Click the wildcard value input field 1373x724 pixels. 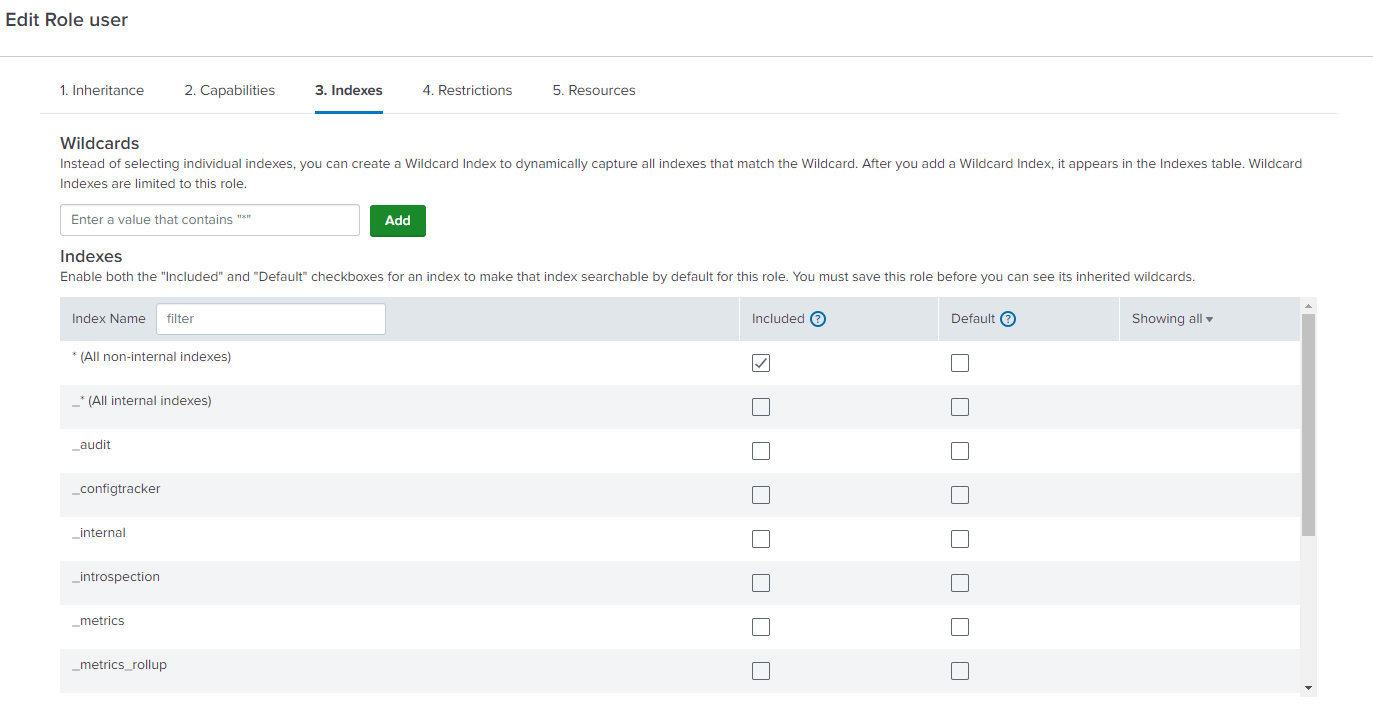210,220
